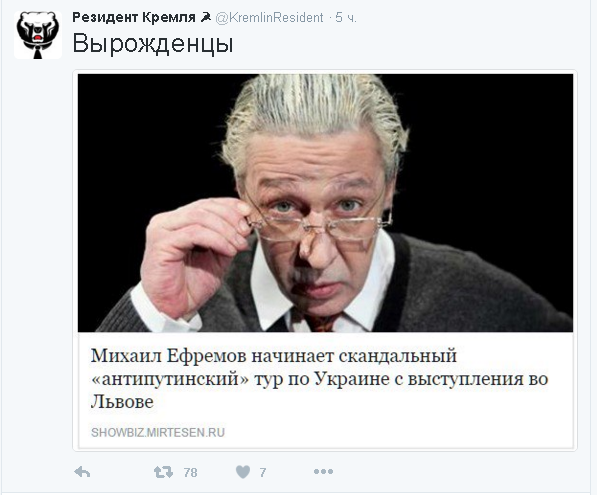The width and height of the screenshot is (597, 495).
Task: Visit the SHOWBIZ.MIRTESEN.RU source link
Action: point(158,433)
